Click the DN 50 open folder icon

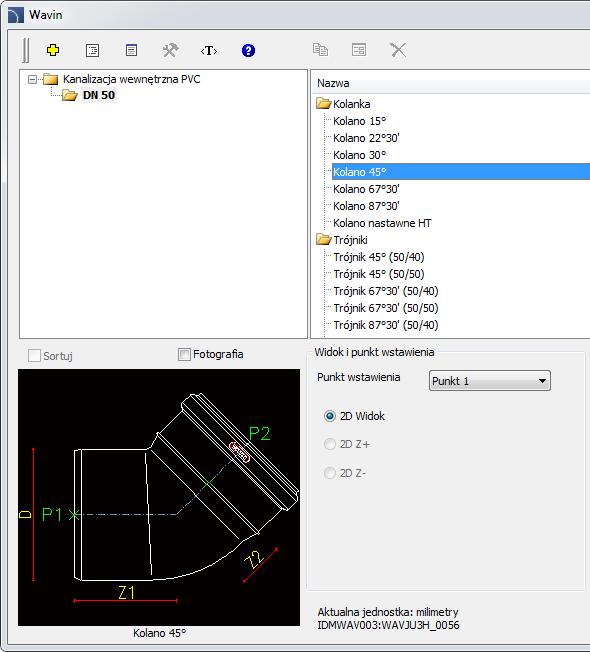pos(70,96)
